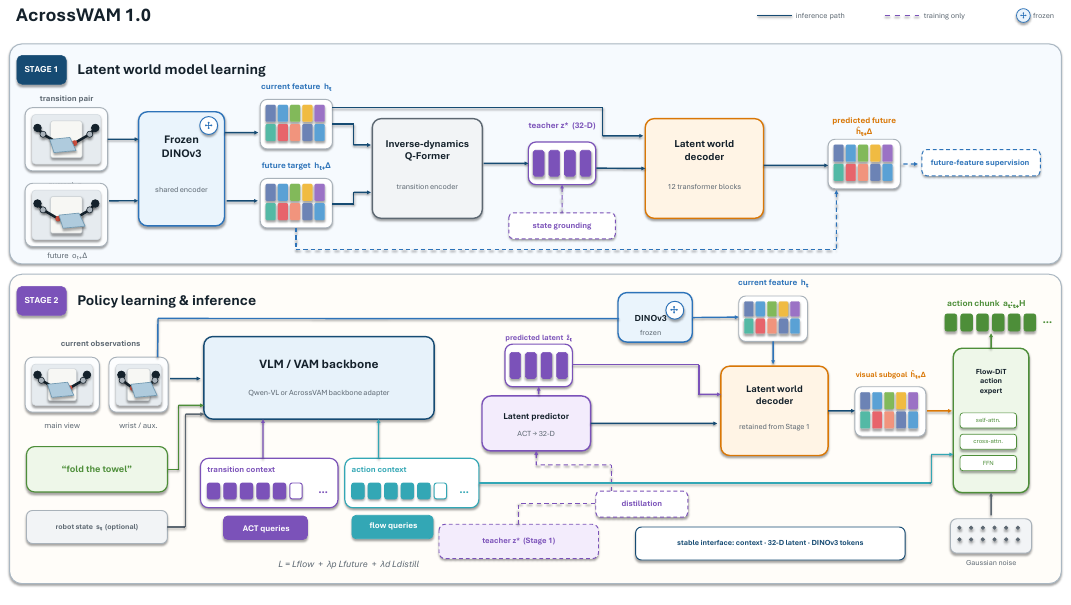Select Latent world decoder with 12 transformer blocks

point(704,169)
